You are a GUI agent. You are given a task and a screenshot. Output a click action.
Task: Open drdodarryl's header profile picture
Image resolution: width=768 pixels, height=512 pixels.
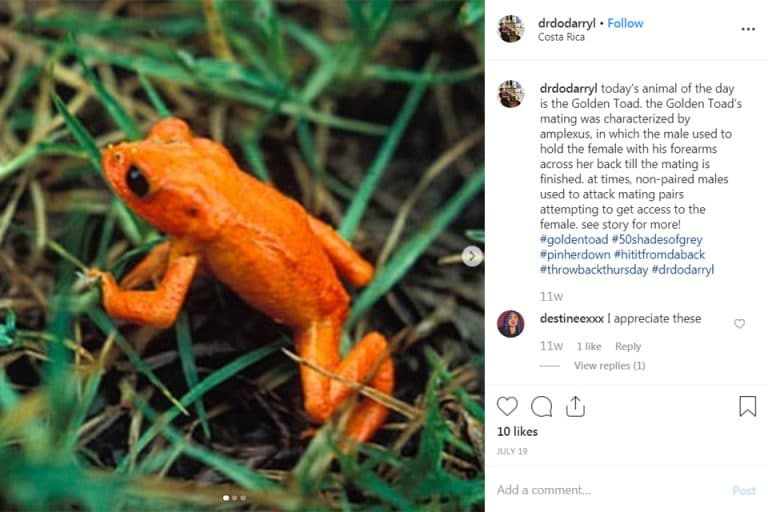click(x=511, y=29)
